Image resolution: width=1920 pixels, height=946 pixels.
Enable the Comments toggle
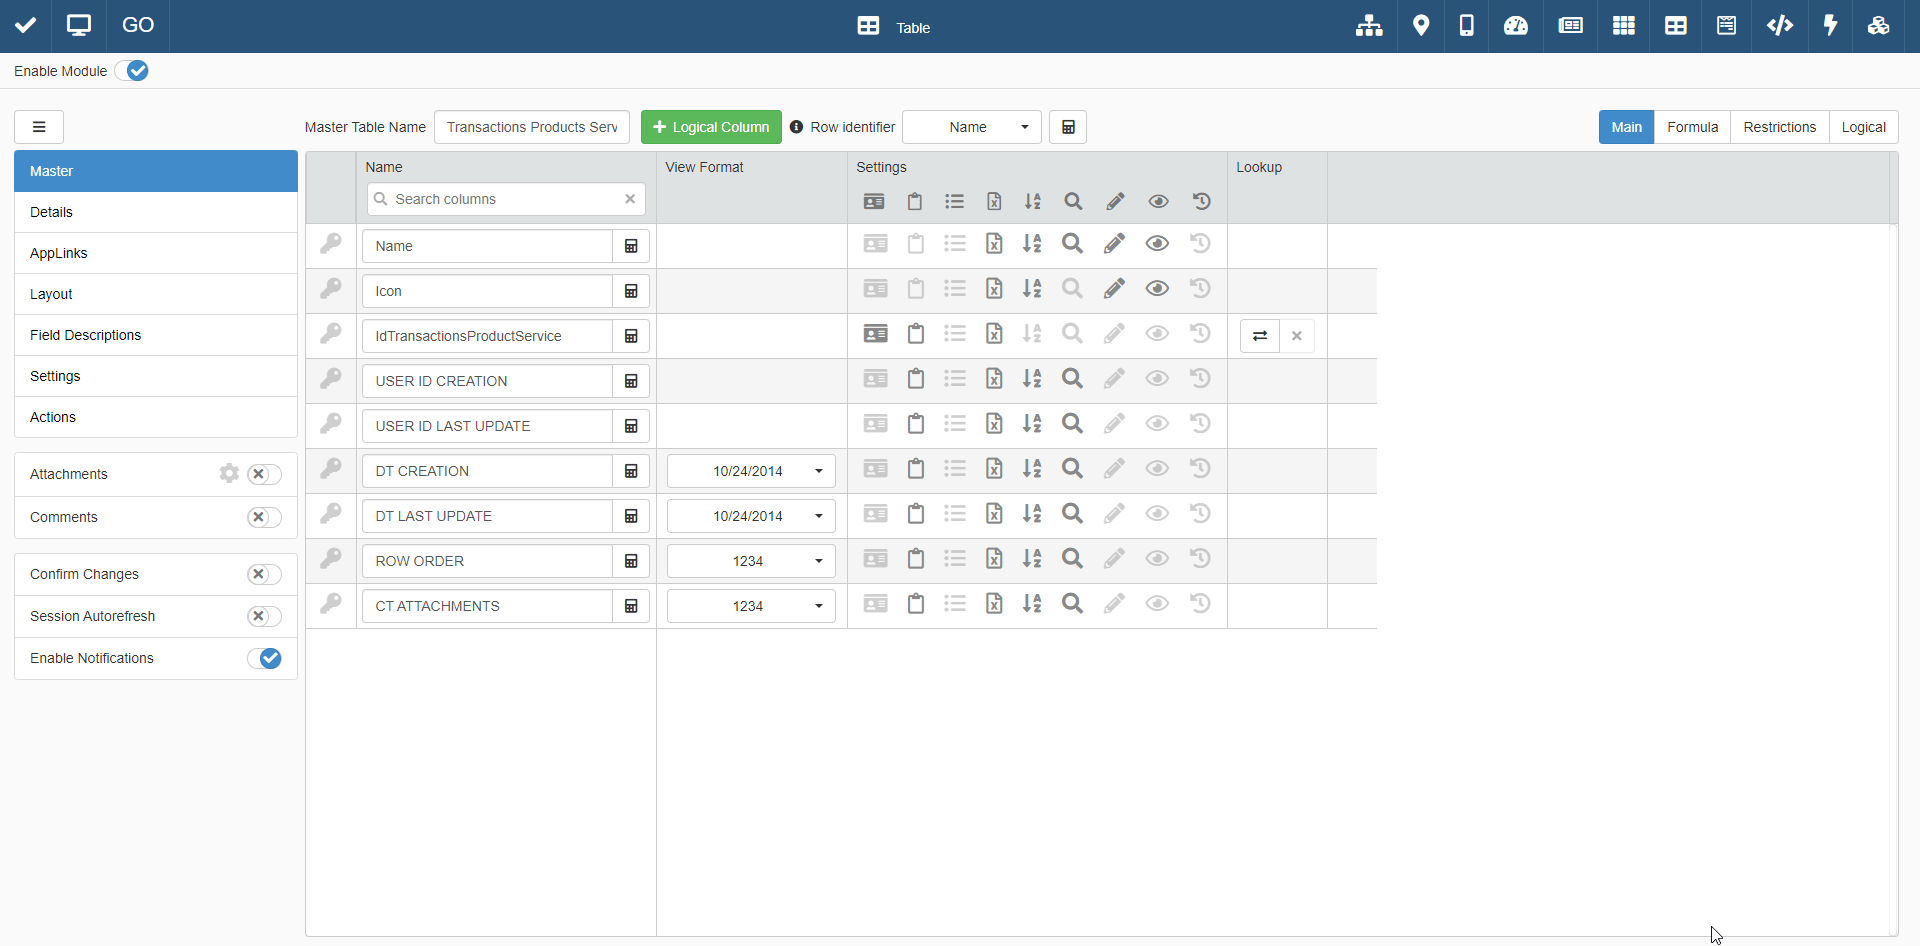[264, 517]
